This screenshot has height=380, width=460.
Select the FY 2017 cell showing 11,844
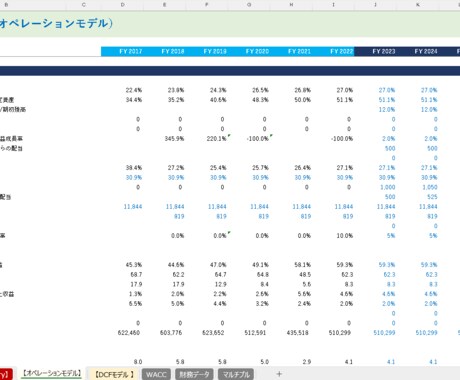(133, 207)
